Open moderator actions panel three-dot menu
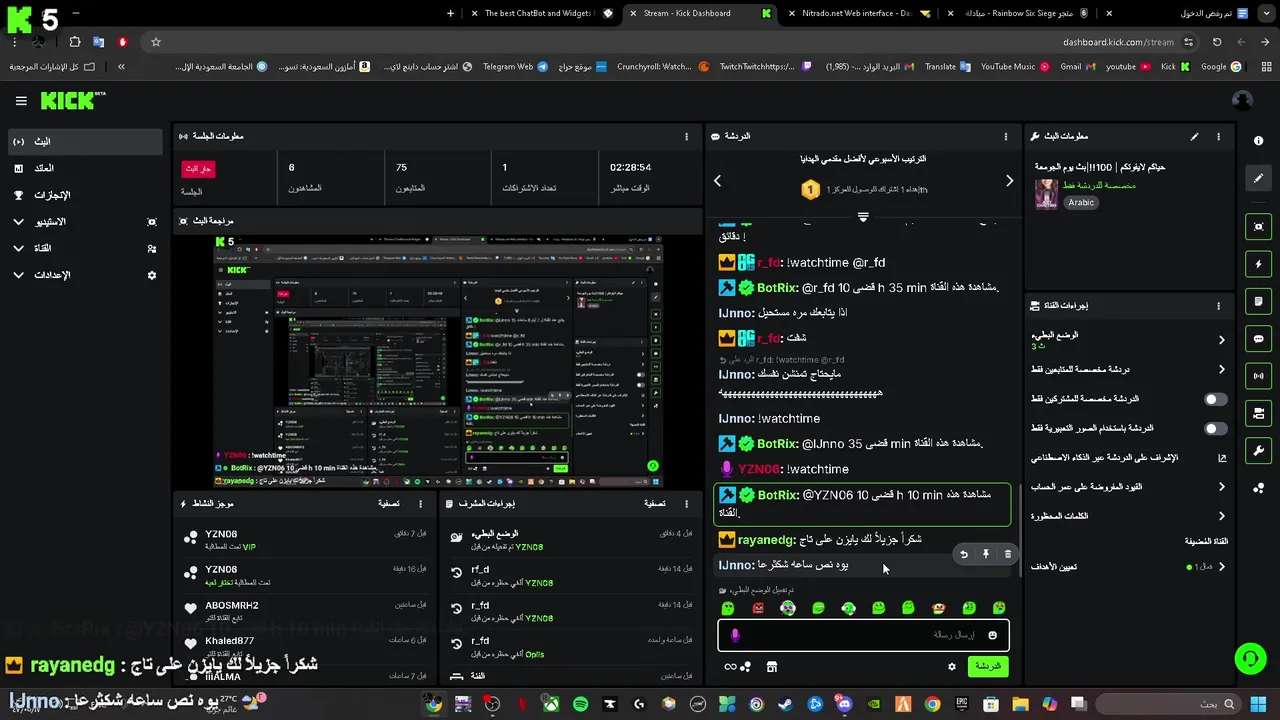1280x720 pixels. tap(686, 504)
